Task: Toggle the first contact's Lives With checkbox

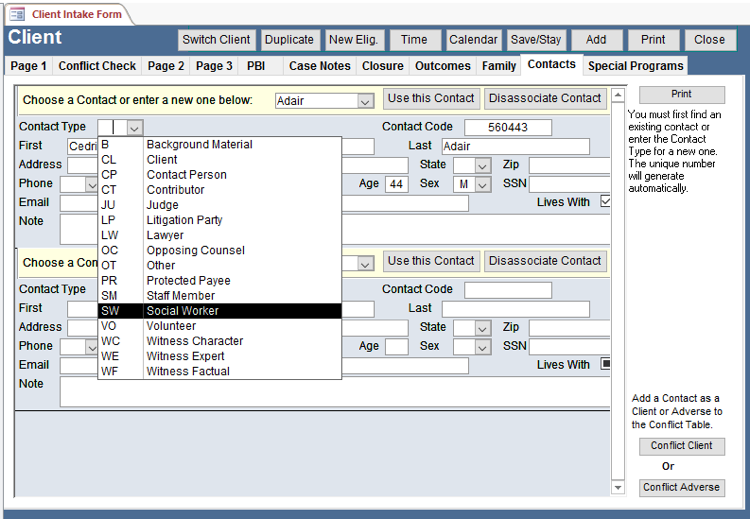Action: [x=605, y=202]
